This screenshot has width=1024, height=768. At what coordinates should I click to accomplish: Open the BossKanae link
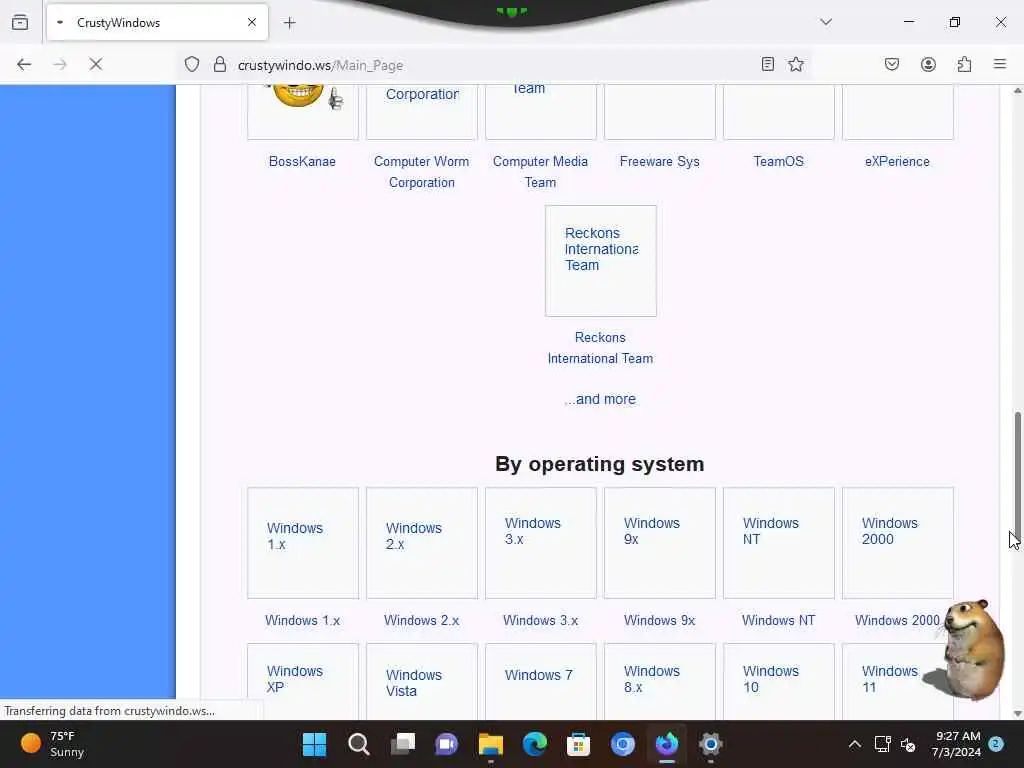click(302, 161)
